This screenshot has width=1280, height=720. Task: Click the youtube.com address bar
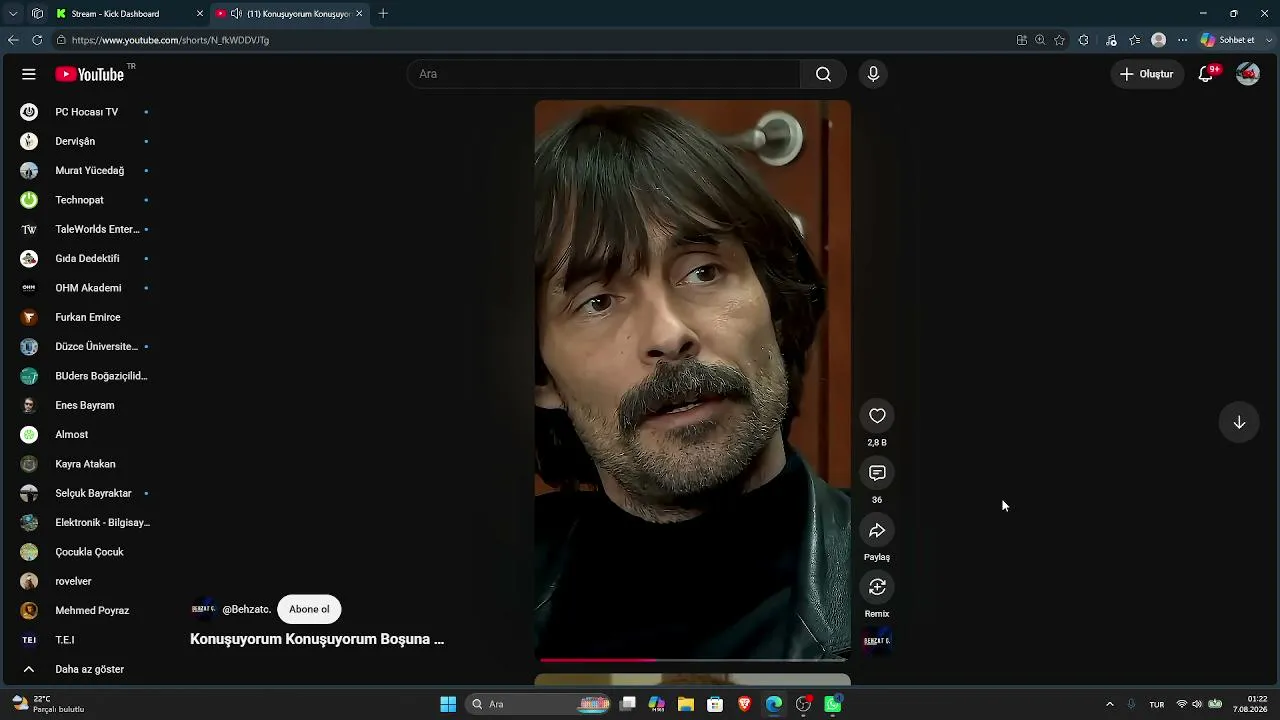pos(530,40)
